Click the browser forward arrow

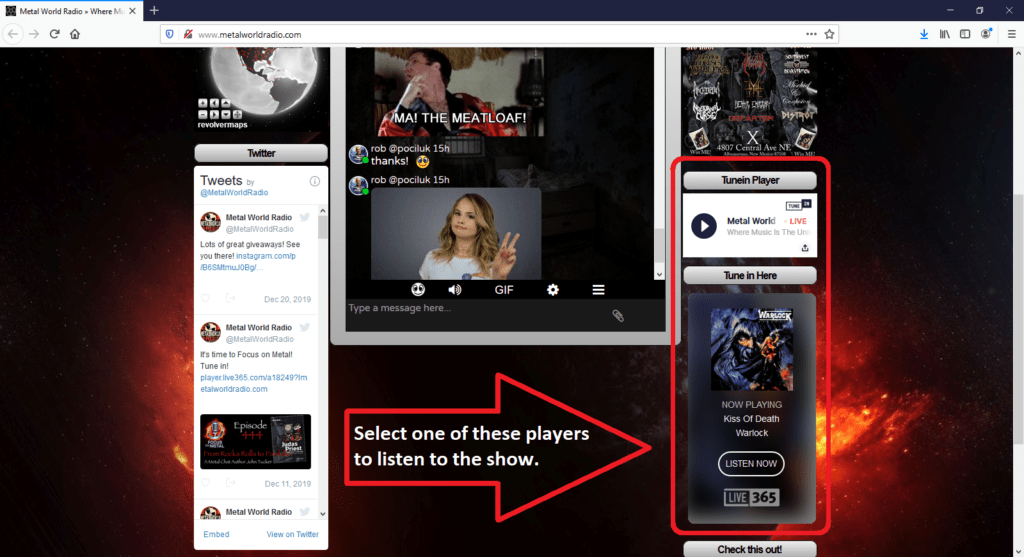pos(34,34)
